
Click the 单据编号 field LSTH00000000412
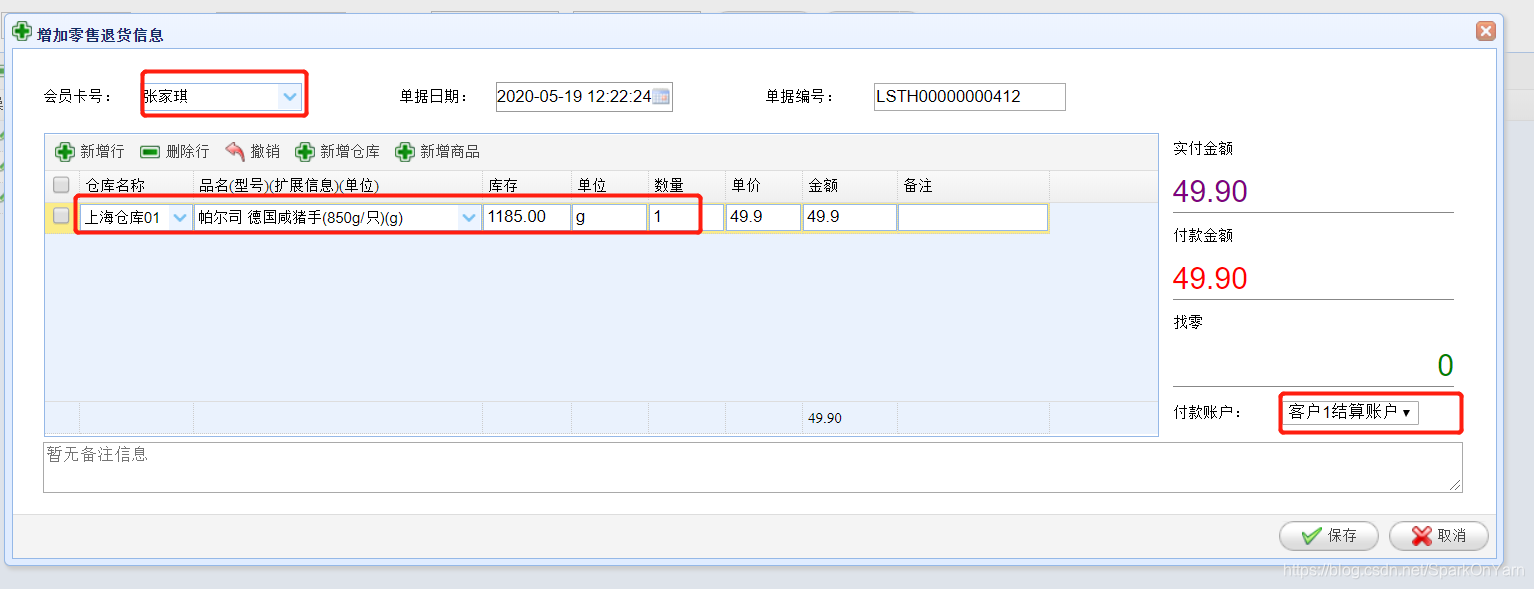click(969, 97)
